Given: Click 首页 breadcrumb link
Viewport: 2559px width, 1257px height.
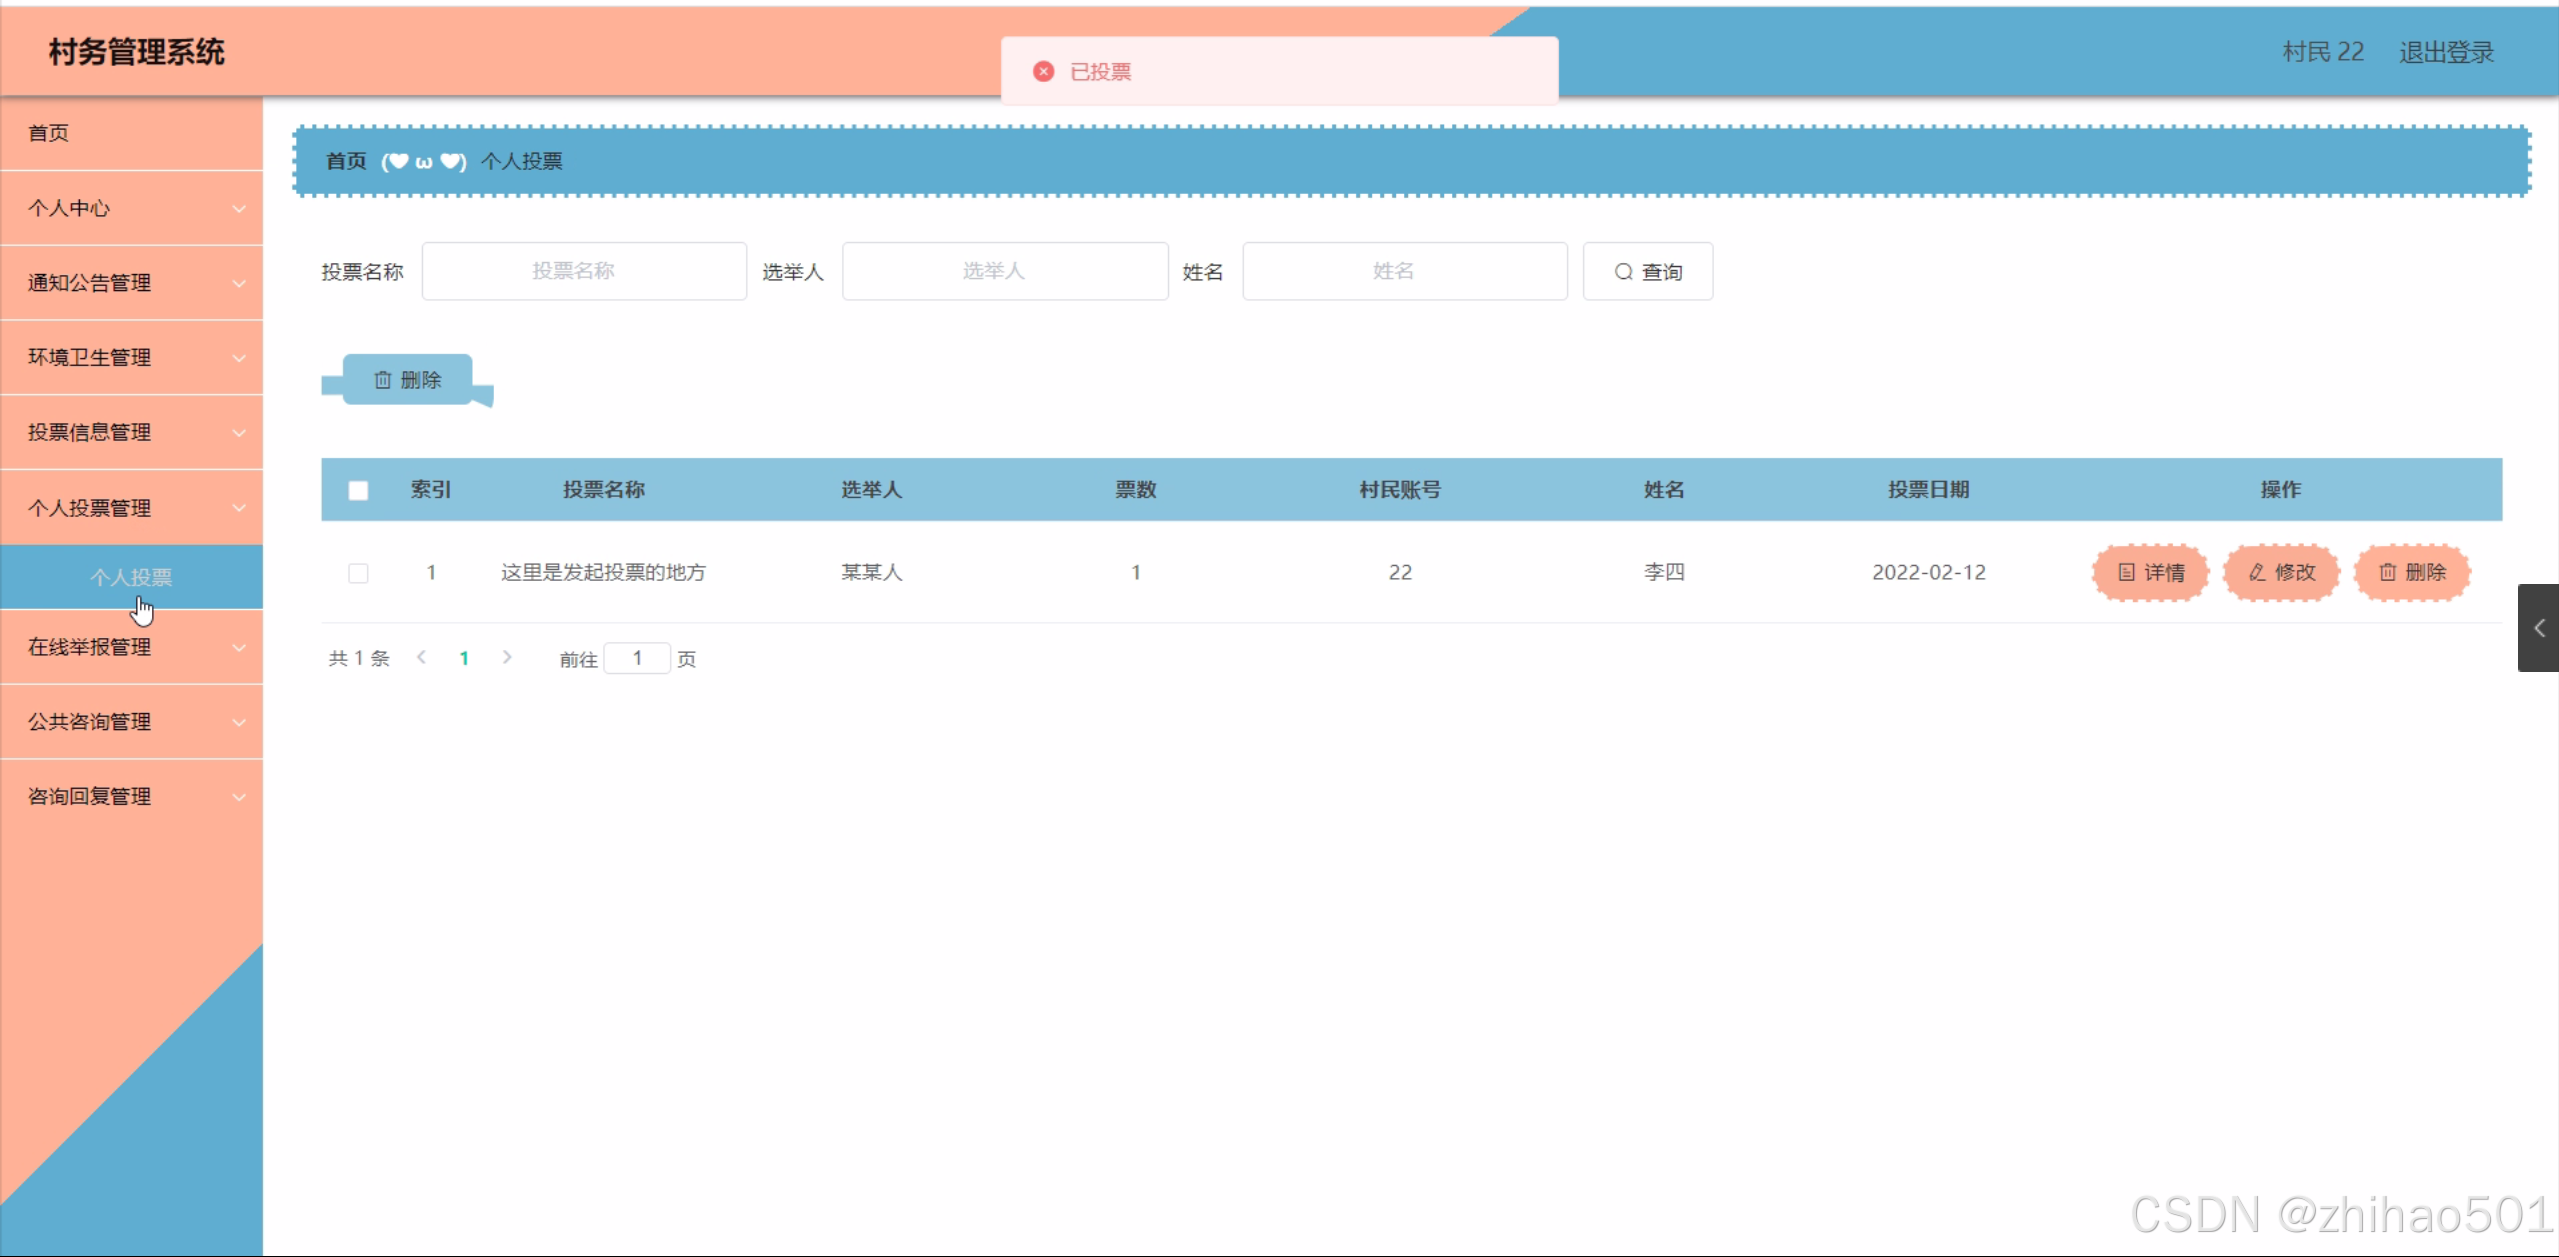Looking at the screenshot, I should click(346, 161).
